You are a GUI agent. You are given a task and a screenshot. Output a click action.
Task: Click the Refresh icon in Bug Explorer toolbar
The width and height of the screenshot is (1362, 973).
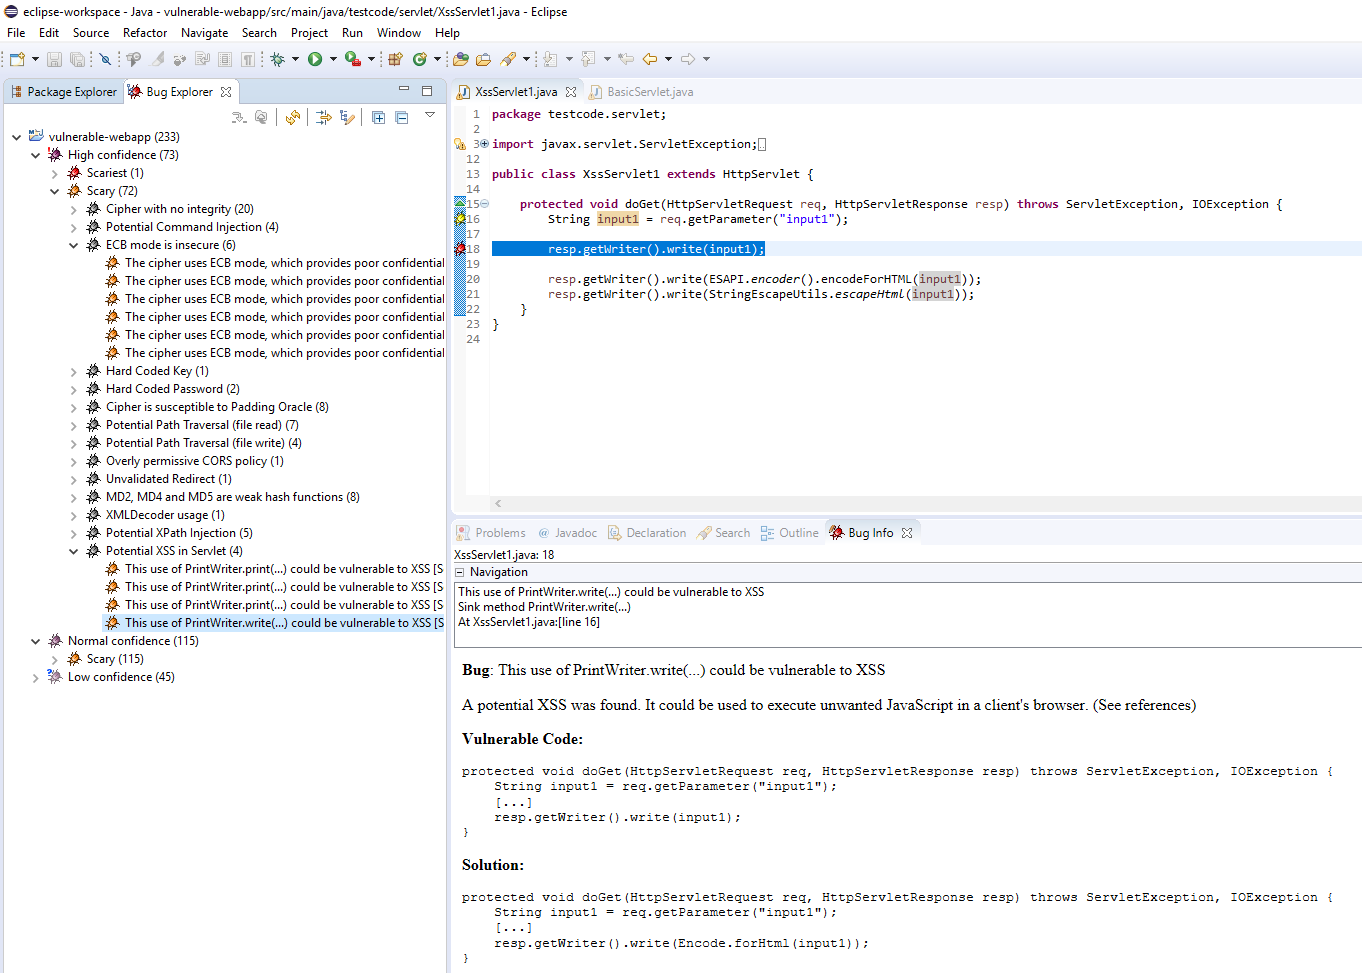292,117
